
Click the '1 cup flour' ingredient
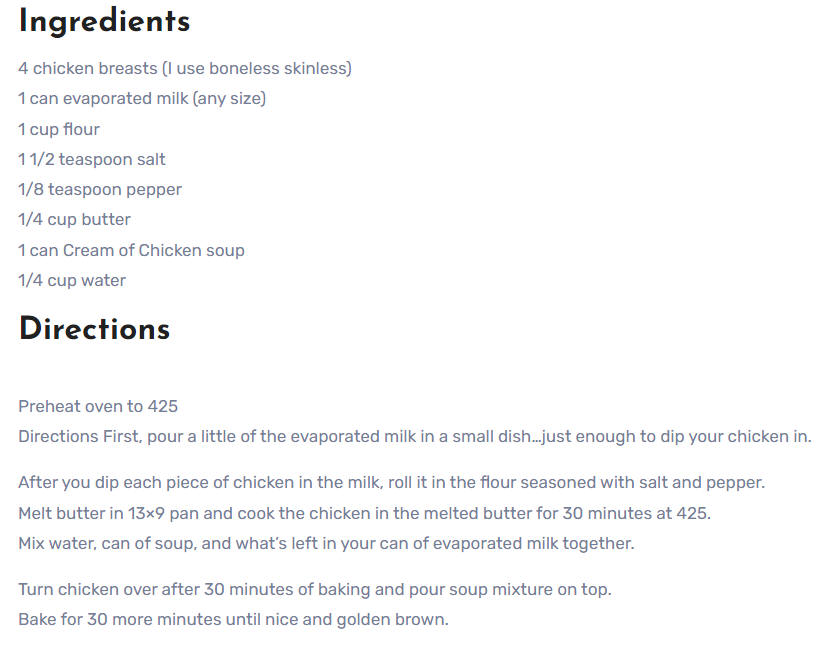(x=59, y=129)
